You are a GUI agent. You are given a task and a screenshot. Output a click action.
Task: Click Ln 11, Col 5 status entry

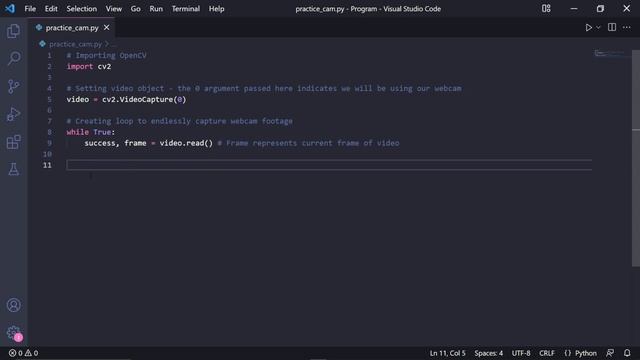click(447, 353)
